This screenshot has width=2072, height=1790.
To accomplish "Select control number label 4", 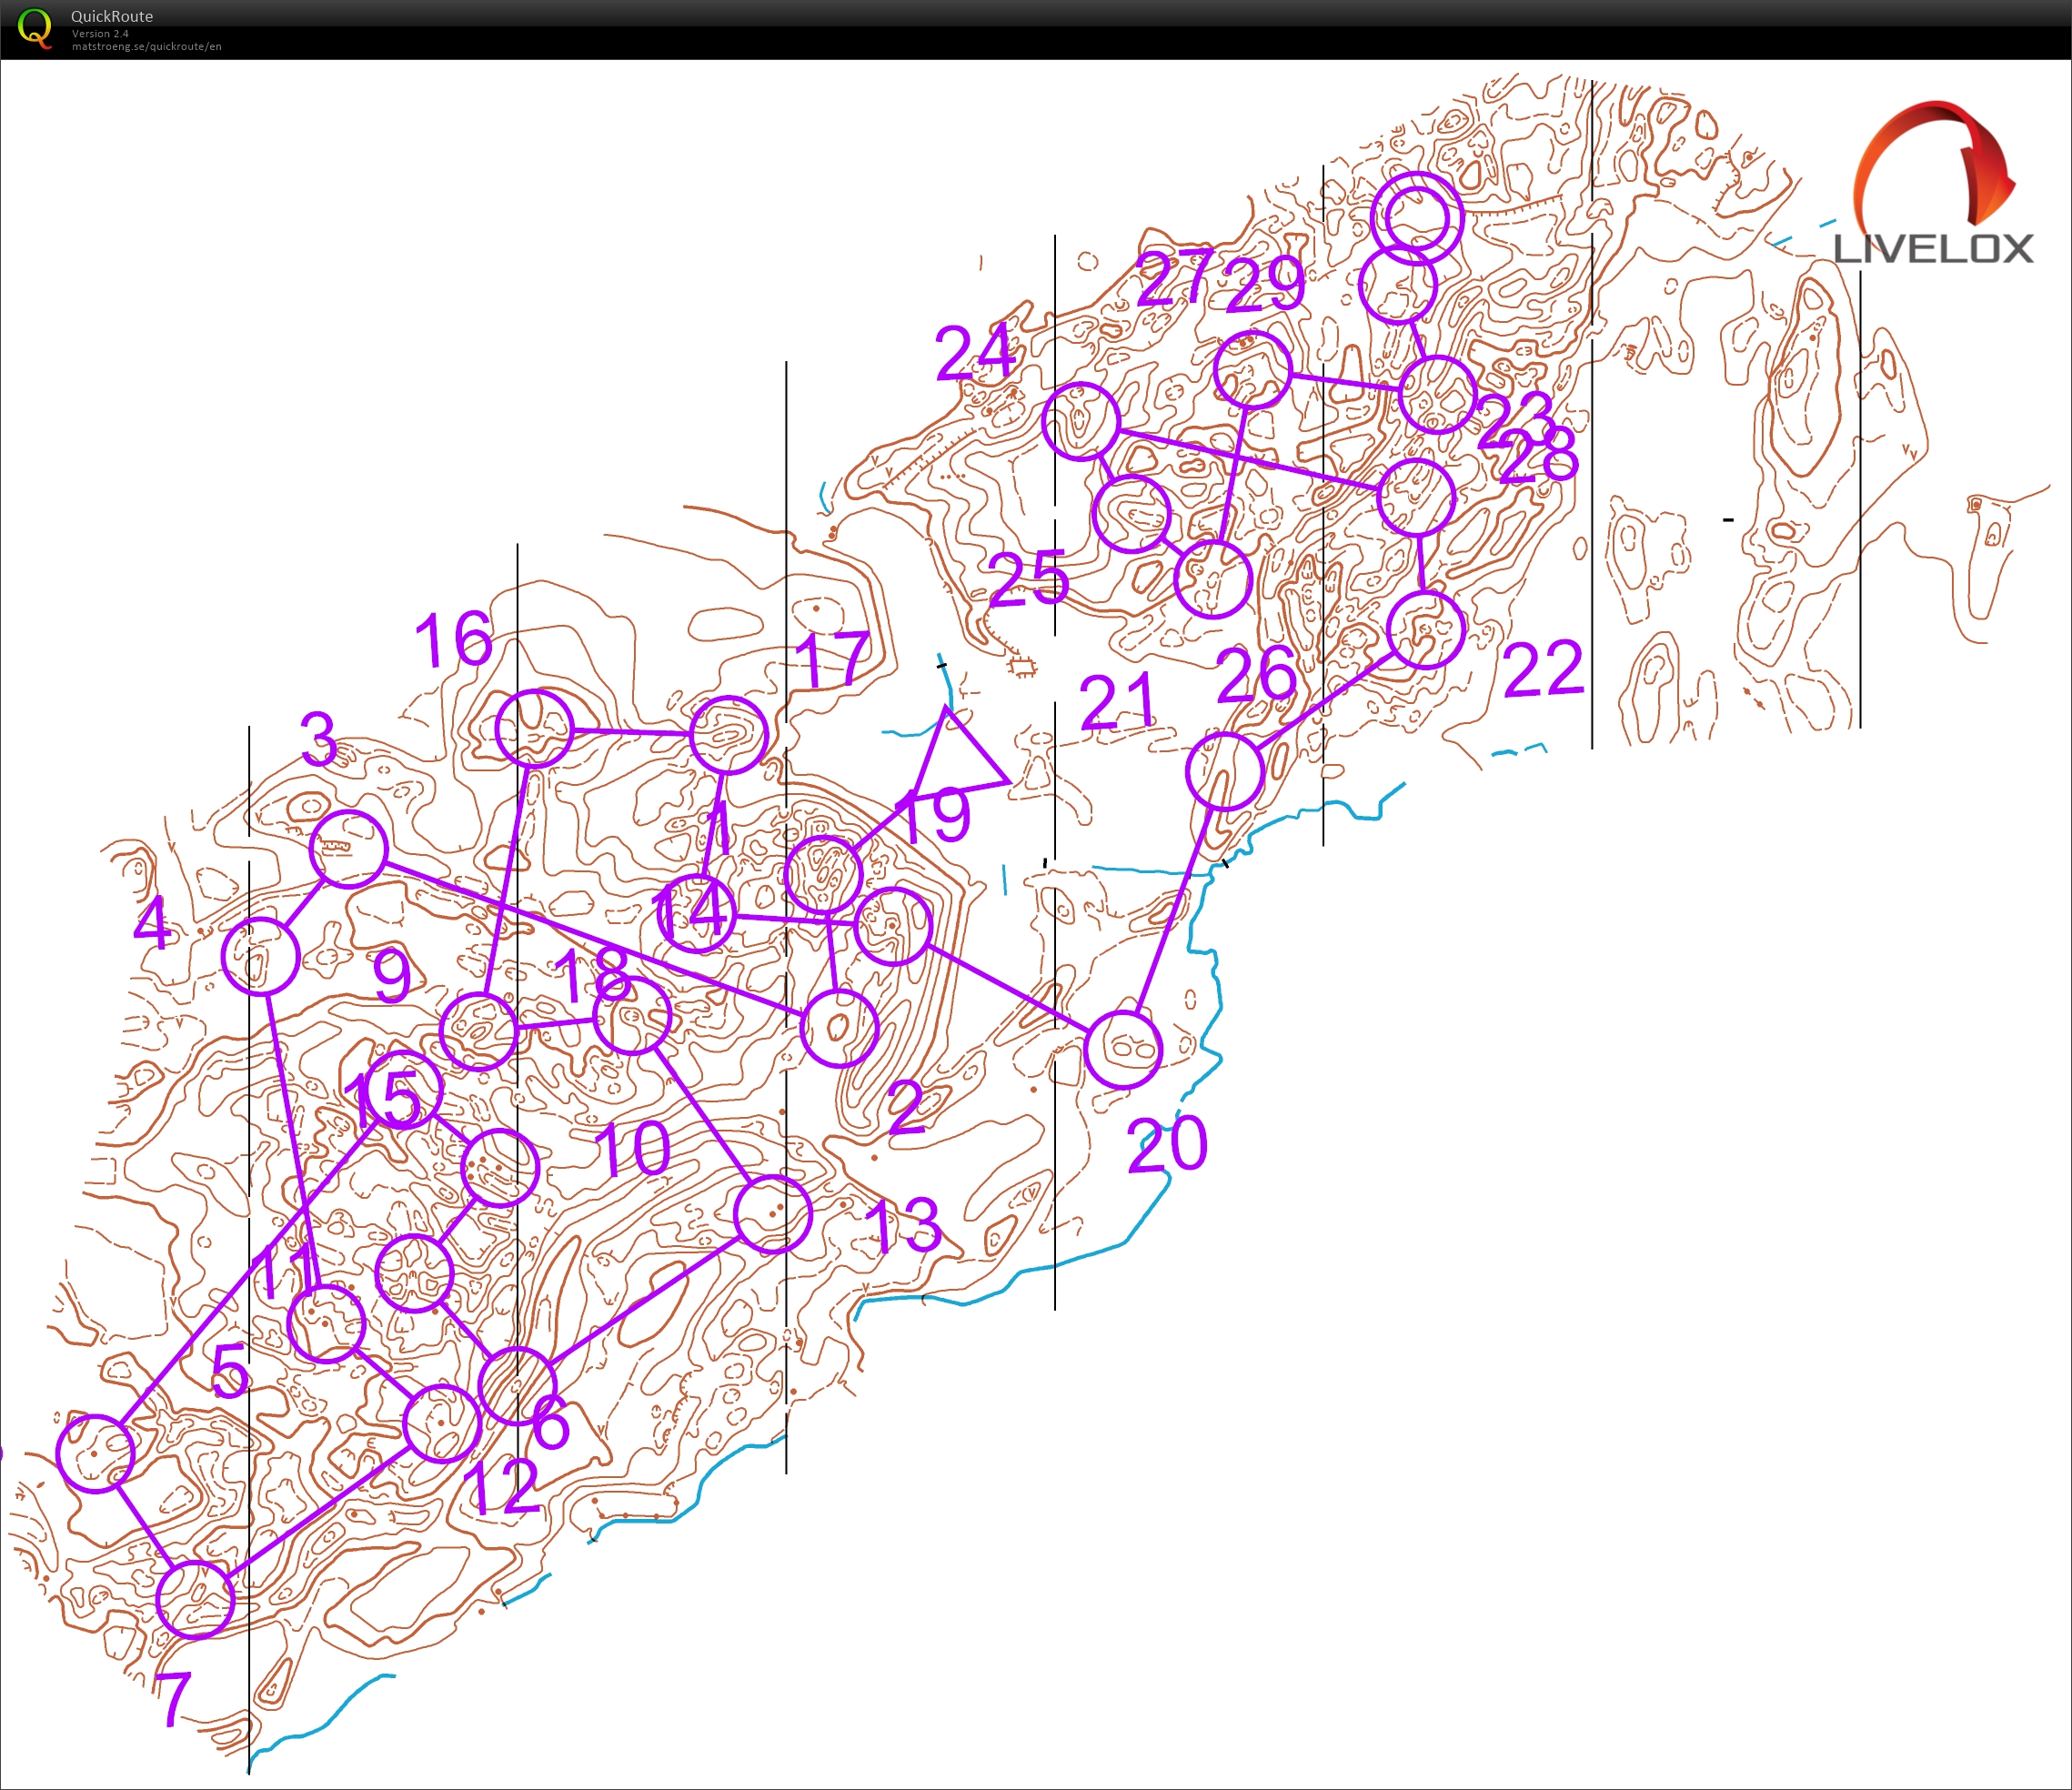I will (152, 921).
